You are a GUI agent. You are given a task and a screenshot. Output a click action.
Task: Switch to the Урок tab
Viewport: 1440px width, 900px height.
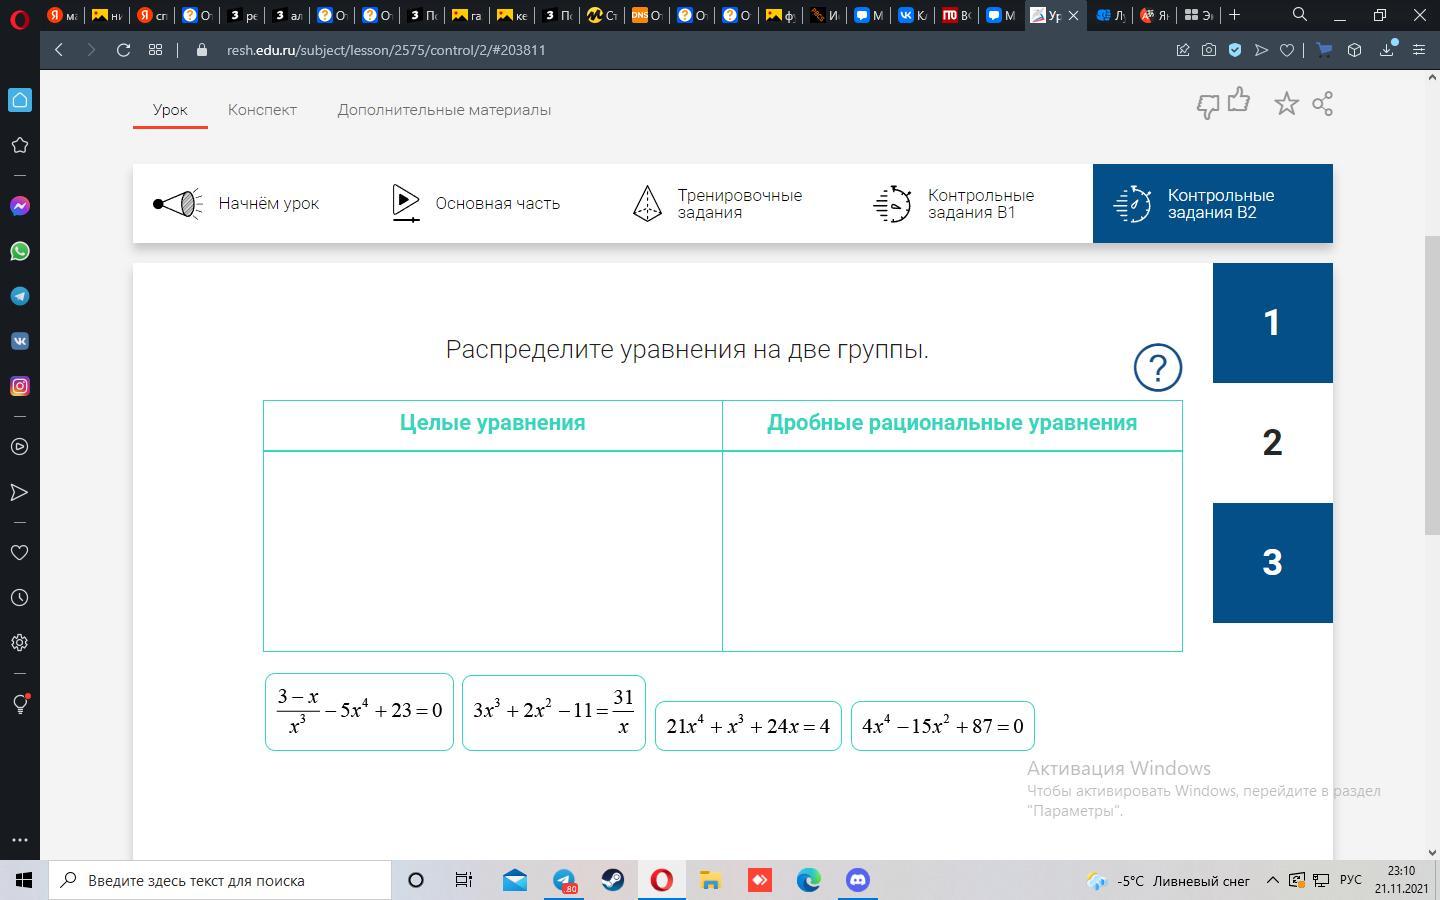coord(170,110)
